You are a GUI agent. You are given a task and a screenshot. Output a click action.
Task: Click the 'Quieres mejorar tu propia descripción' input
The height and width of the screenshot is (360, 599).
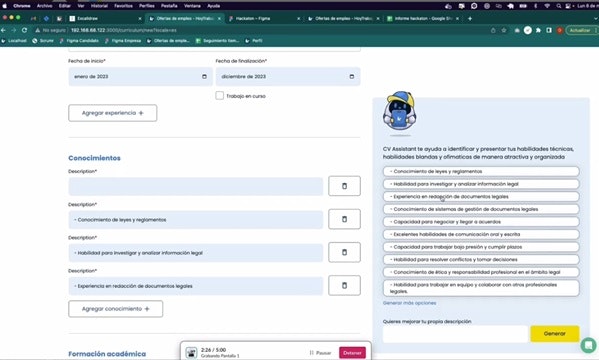click(455, 334)
